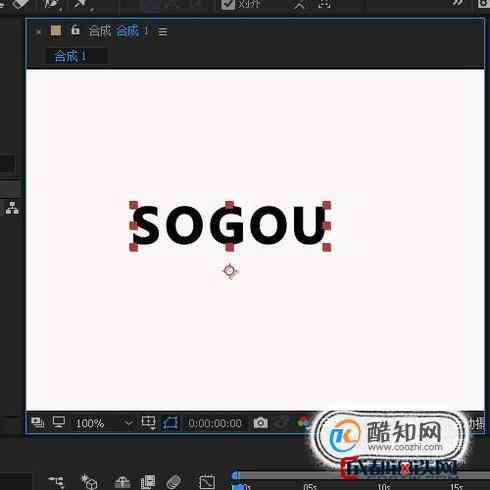Show the channel and color management icon
The width and height of the screenshot is (490, 490).
304,422
